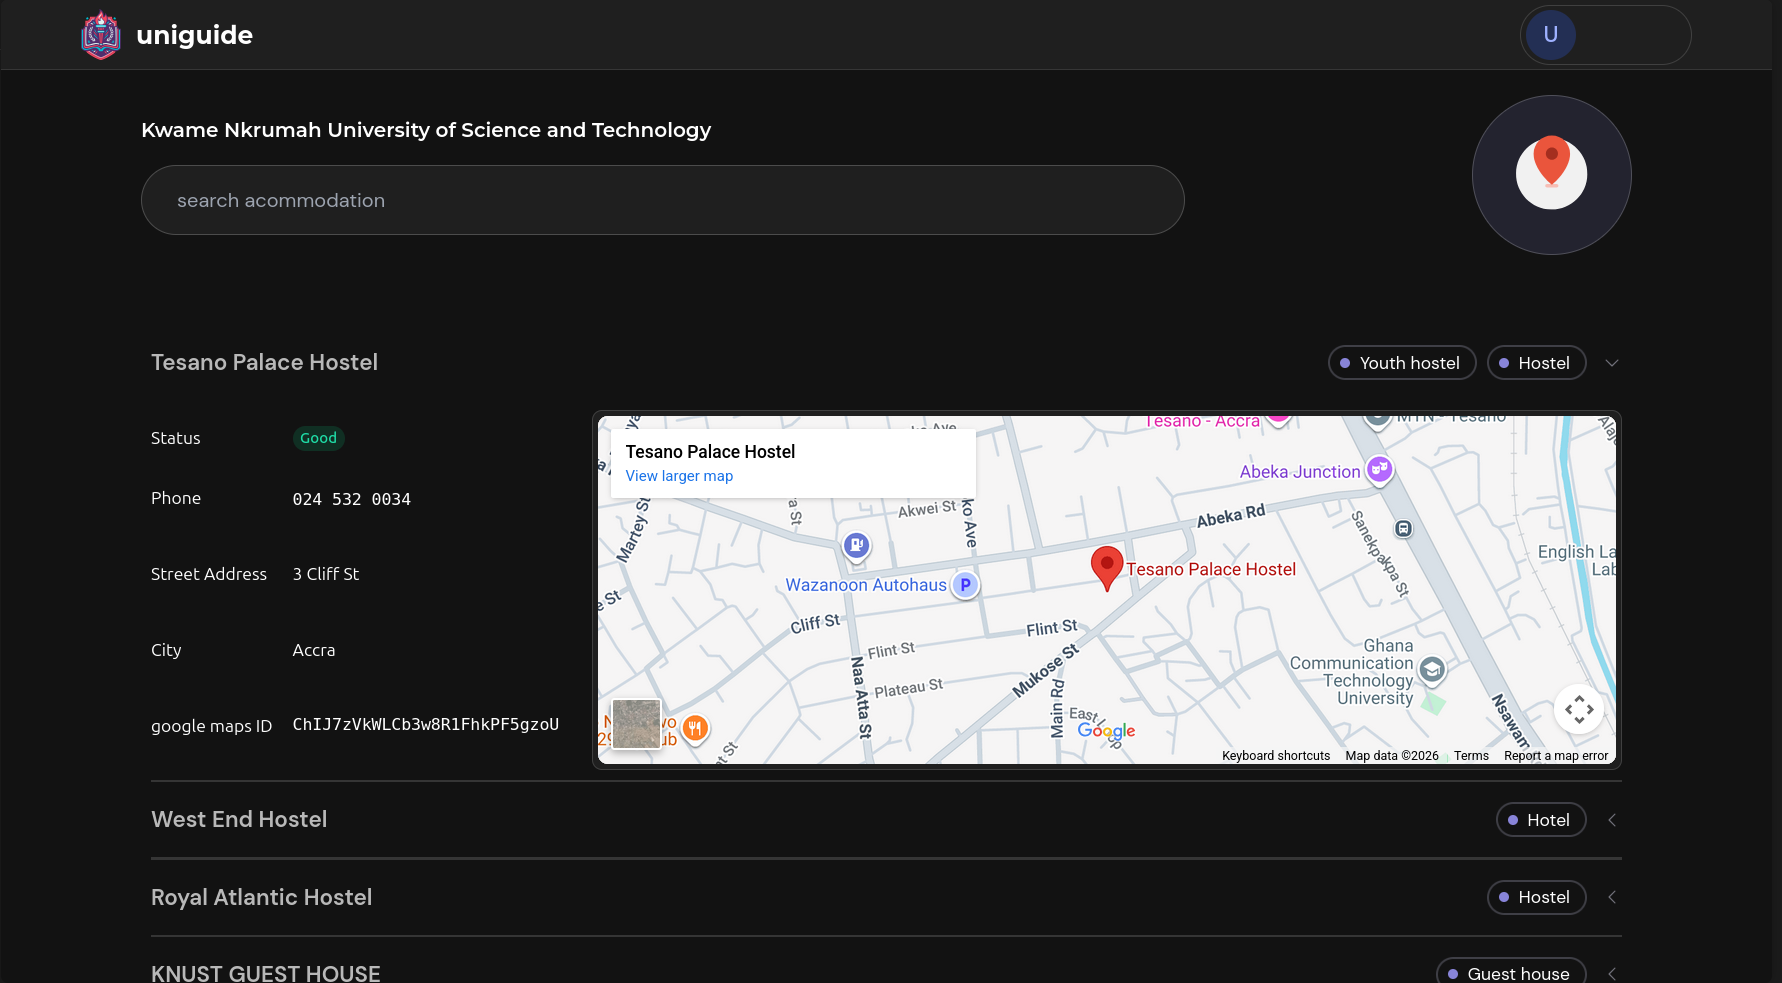1782x983 pixels.
Task: Click the Ghana Communication Technology University marker
Action: pos(1432,669)
